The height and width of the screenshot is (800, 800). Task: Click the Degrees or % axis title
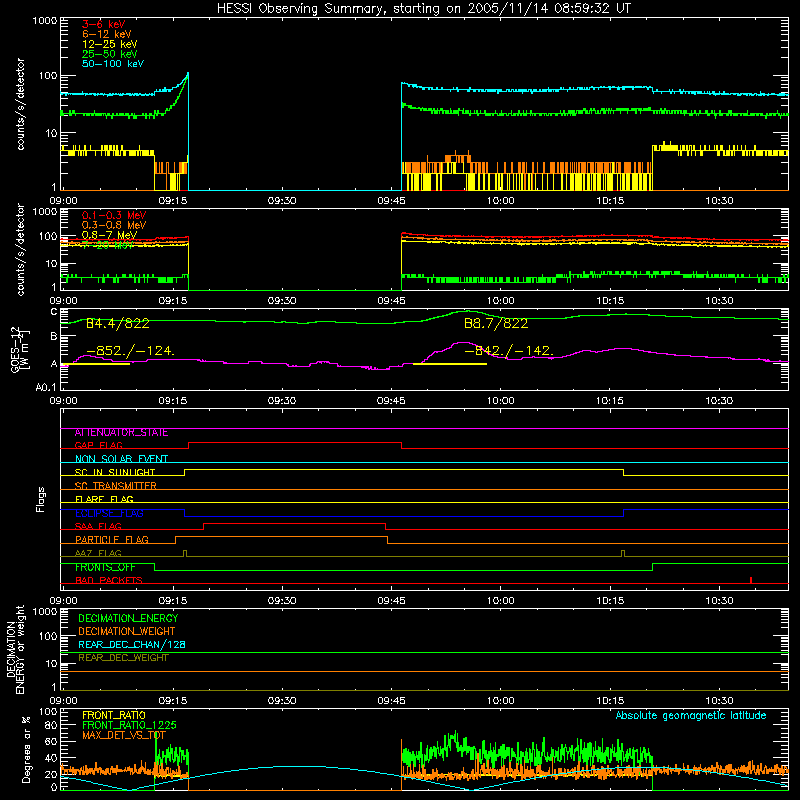[26, 749]
